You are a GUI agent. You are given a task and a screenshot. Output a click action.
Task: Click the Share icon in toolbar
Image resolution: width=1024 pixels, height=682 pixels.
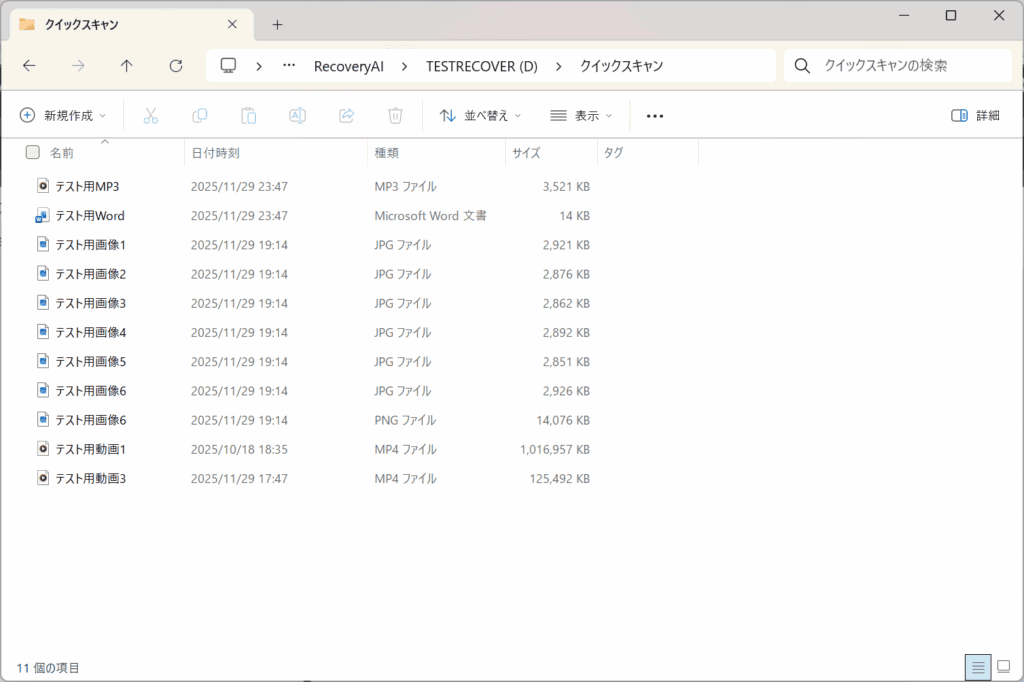(346, 116)
